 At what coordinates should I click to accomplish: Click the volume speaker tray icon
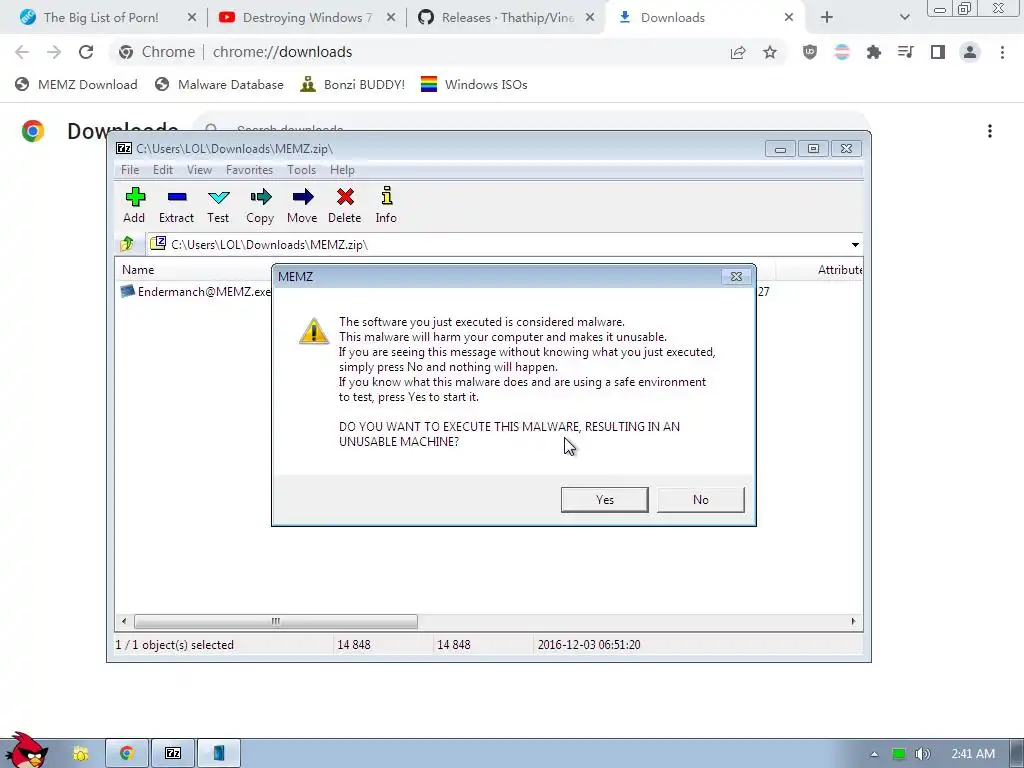pos(923,754)
